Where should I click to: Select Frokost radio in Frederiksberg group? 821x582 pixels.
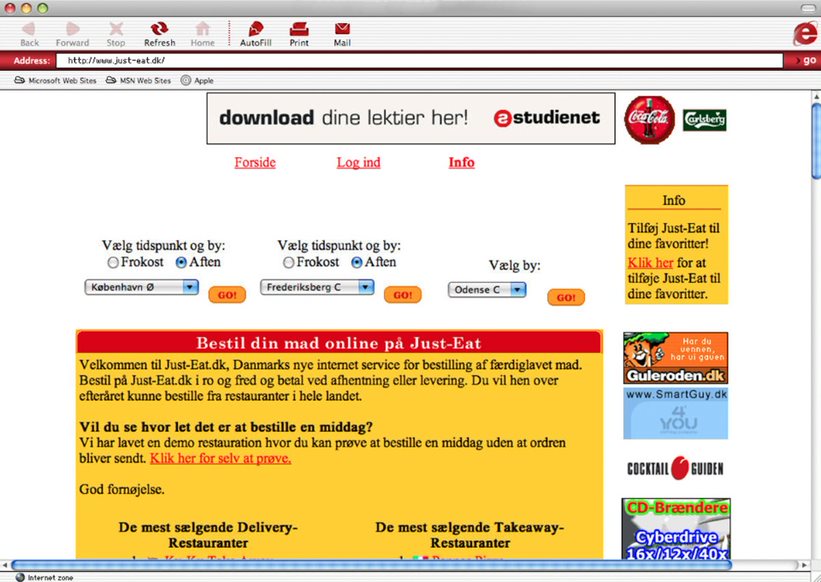[x=289, y=262]
